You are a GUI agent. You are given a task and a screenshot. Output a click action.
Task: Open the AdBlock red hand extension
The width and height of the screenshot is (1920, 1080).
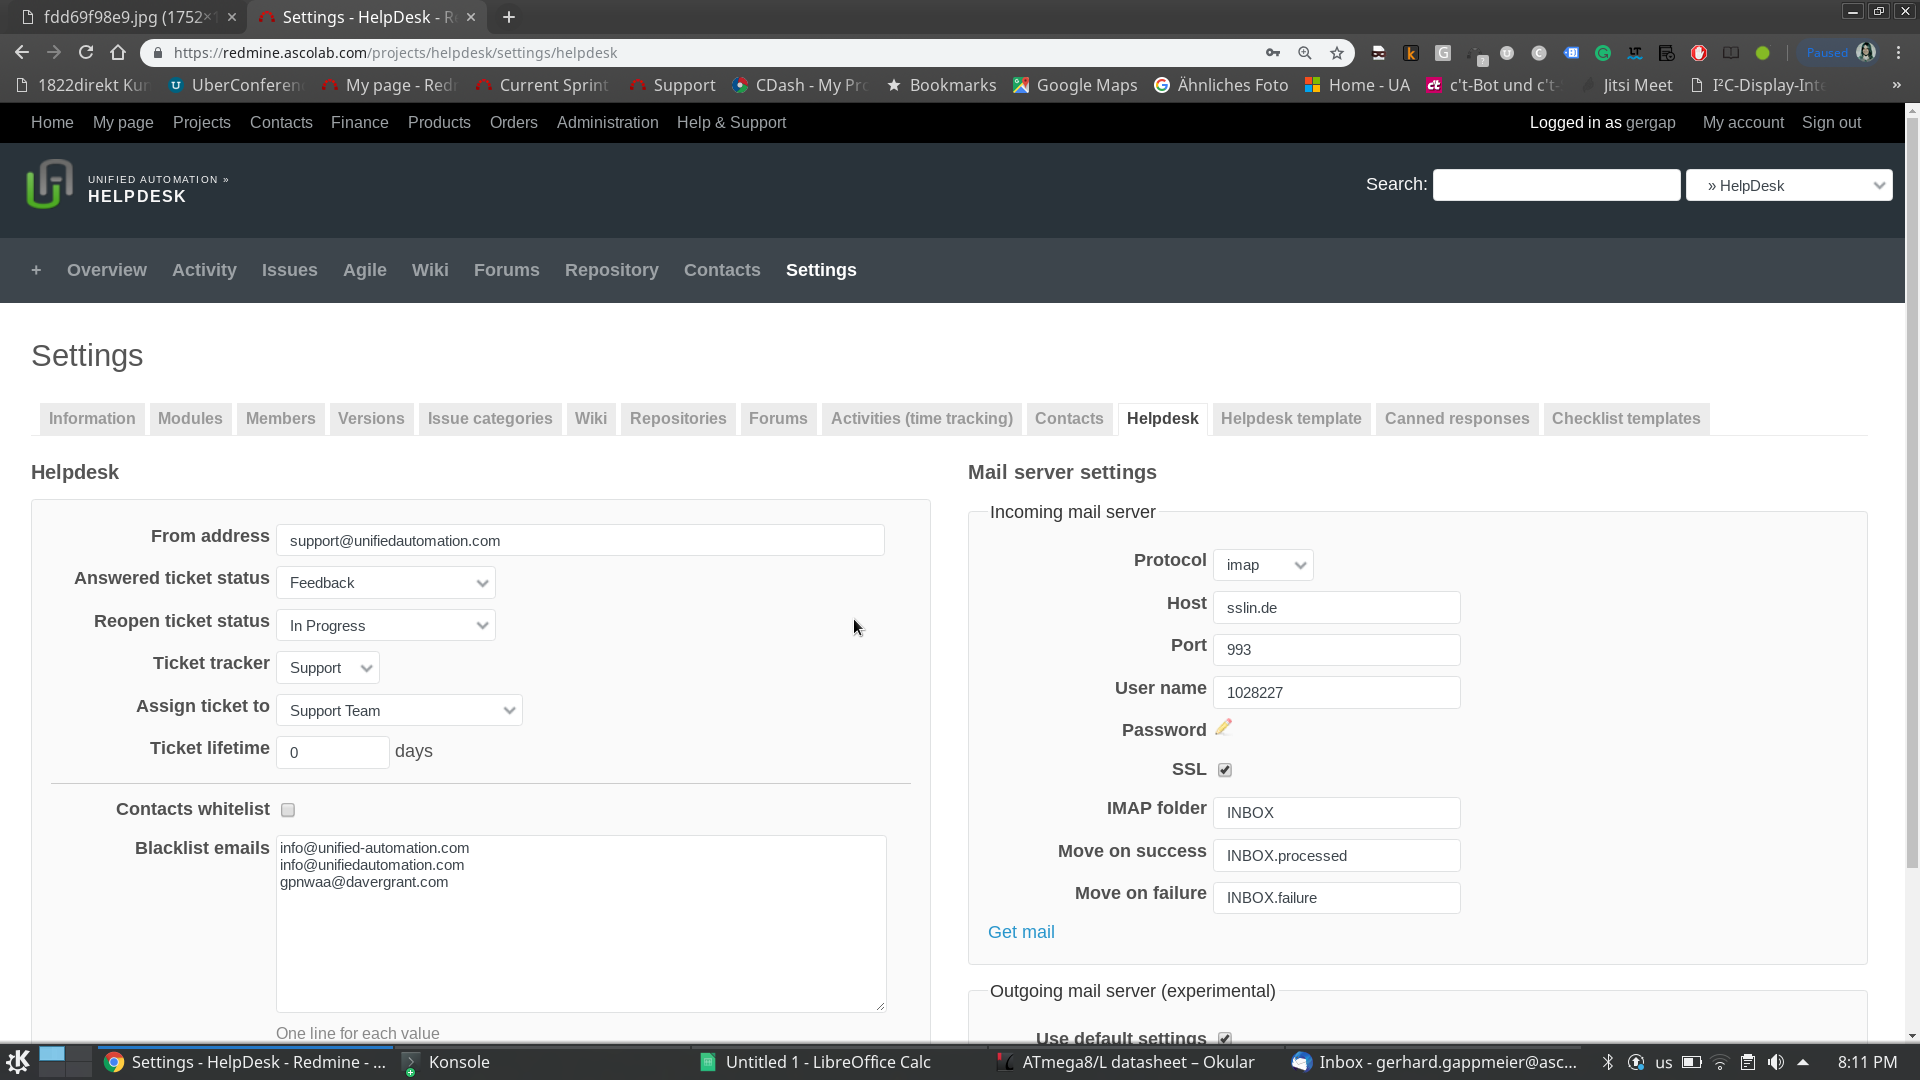tap(1699, 53)
